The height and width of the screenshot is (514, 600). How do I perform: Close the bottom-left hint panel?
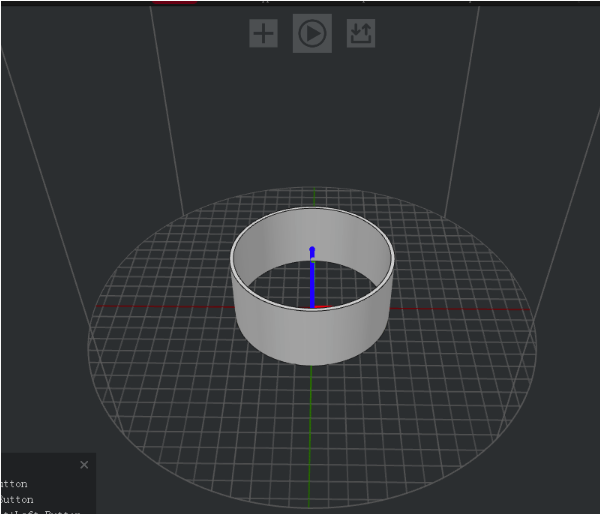(84, 465)
